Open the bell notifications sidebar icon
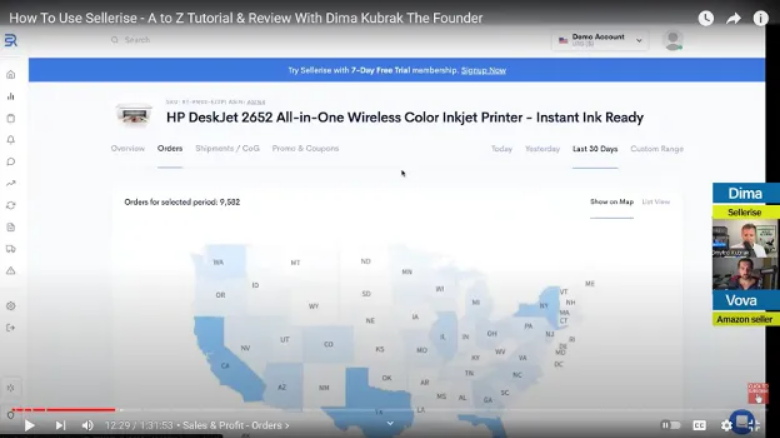This screenshot has width=780, height=438. click(x=11, y=140)
